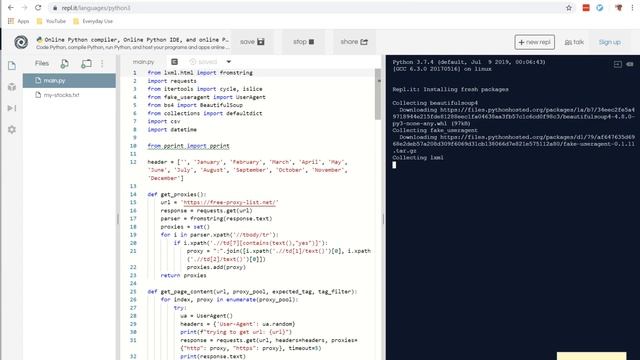The height and width of the screenshot is (360, 640).
Task: Create a new repl
Action: (x=534, y=42)
